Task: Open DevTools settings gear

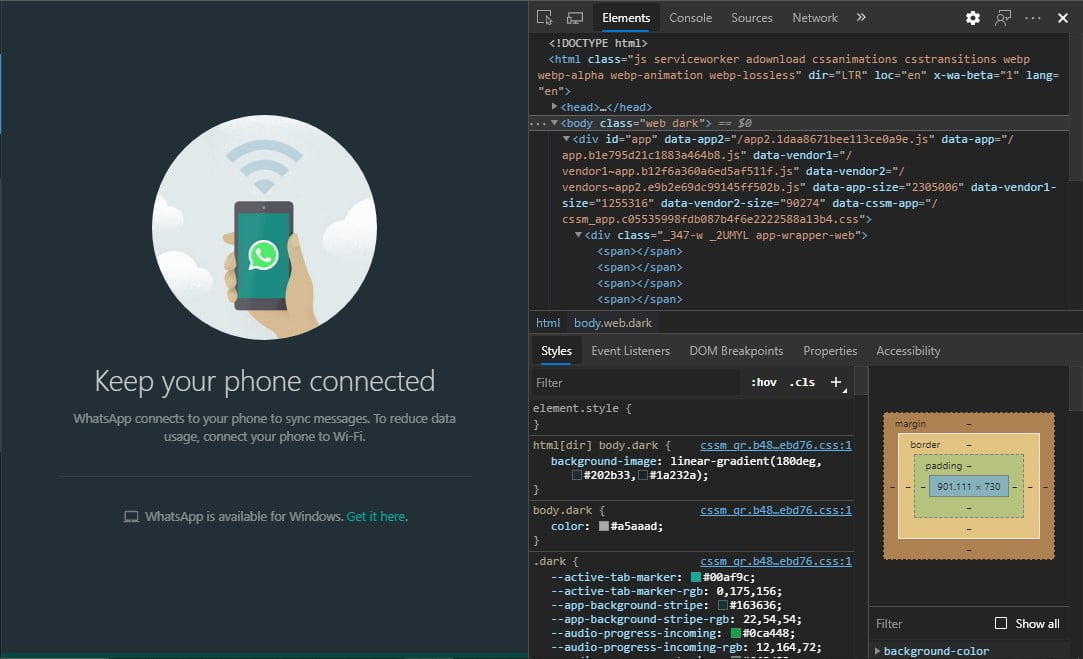Action: pos(972,18)
